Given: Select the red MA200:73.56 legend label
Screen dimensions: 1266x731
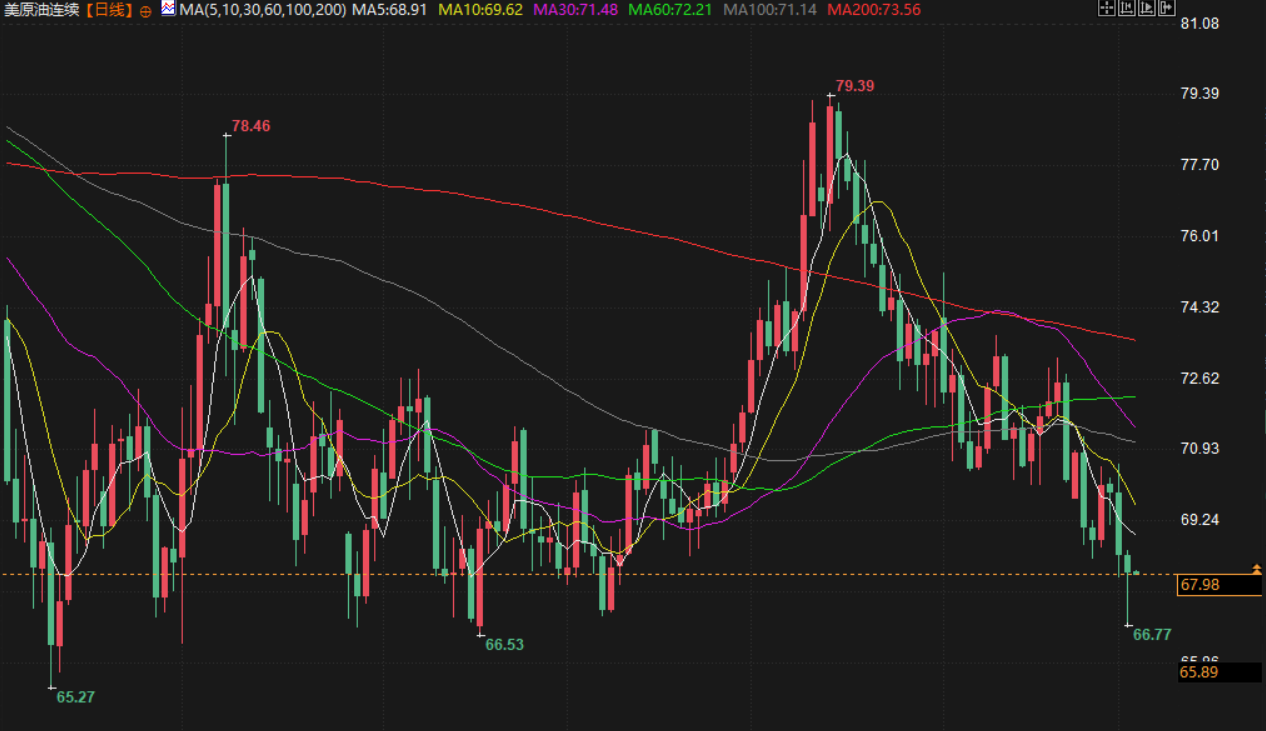Looking at the screenshot, I should coord(874,10).
